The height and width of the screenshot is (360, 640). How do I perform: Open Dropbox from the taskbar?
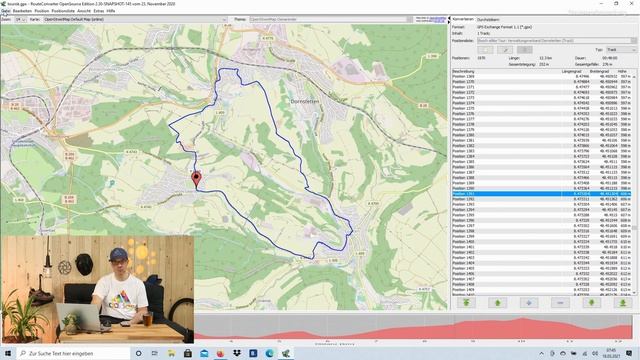click(236, 353)
